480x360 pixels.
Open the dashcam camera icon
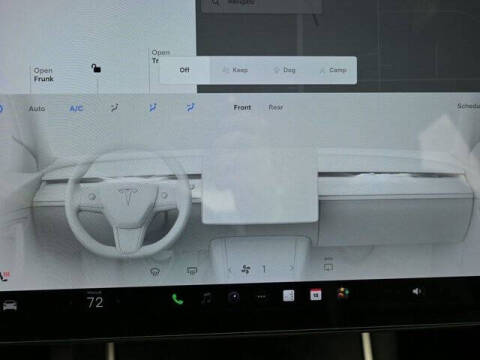coord(234,297)
